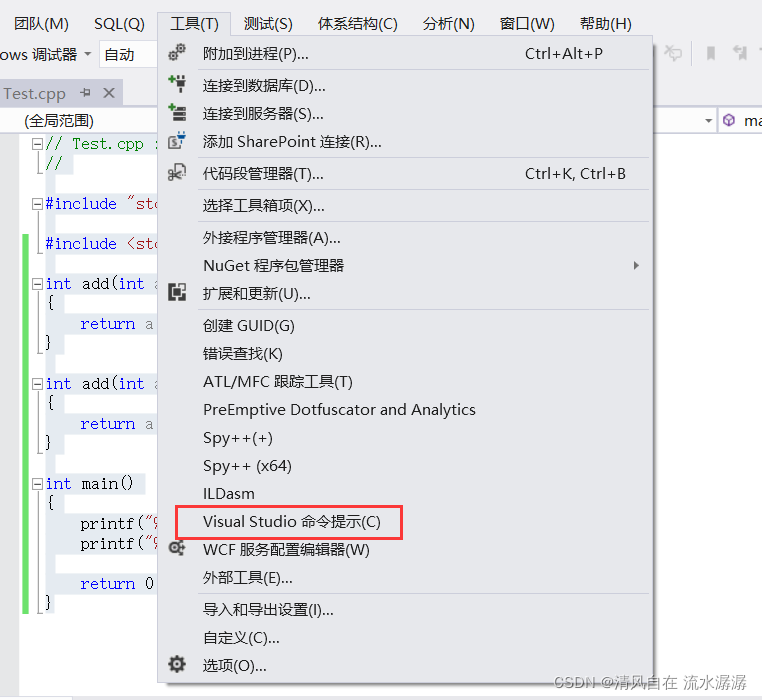Launch Spy++ (x64) from the menu
Image resolution: width=762 pixels, height=700 pixels.
click(x=247, y=465)
